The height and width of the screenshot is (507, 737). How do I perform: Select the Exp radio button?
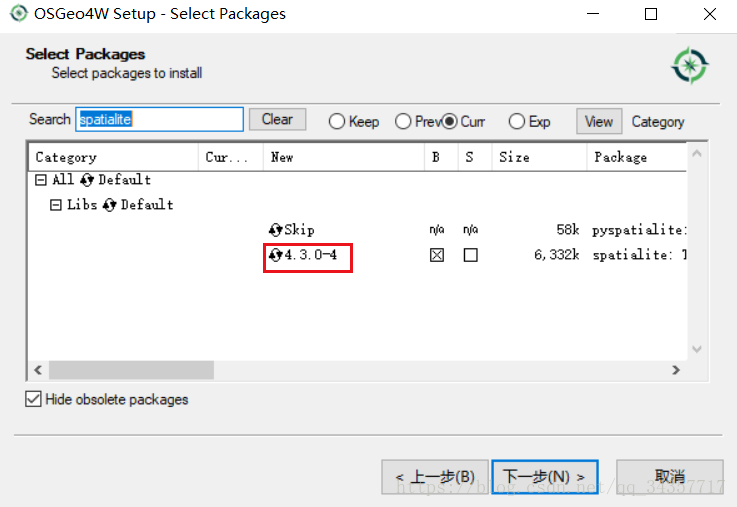coord(517,122)
